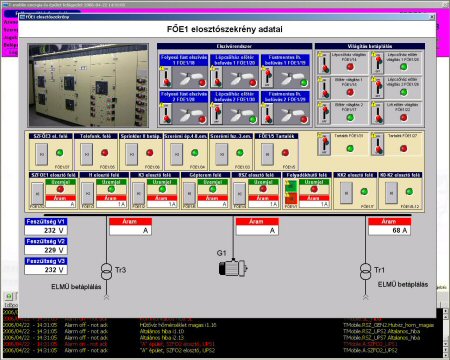
Task: Click the Feszültség V1 value field
Action: click(46, 230)
